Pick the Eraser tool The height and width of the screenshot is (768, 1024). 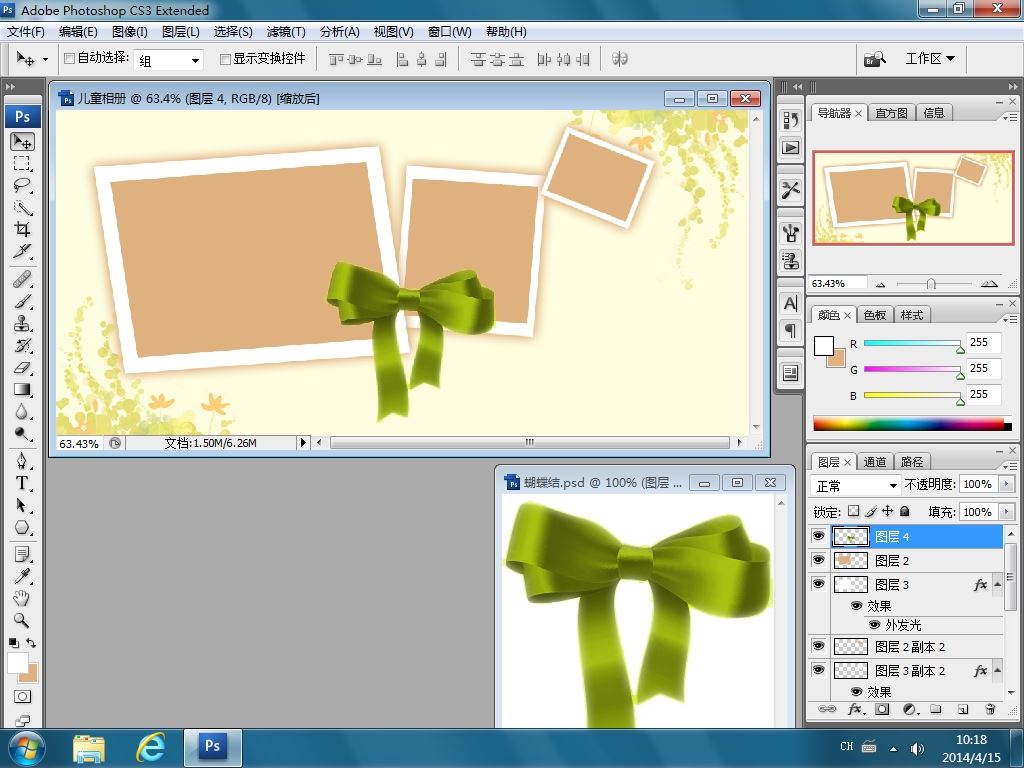[x=22, y=368]
